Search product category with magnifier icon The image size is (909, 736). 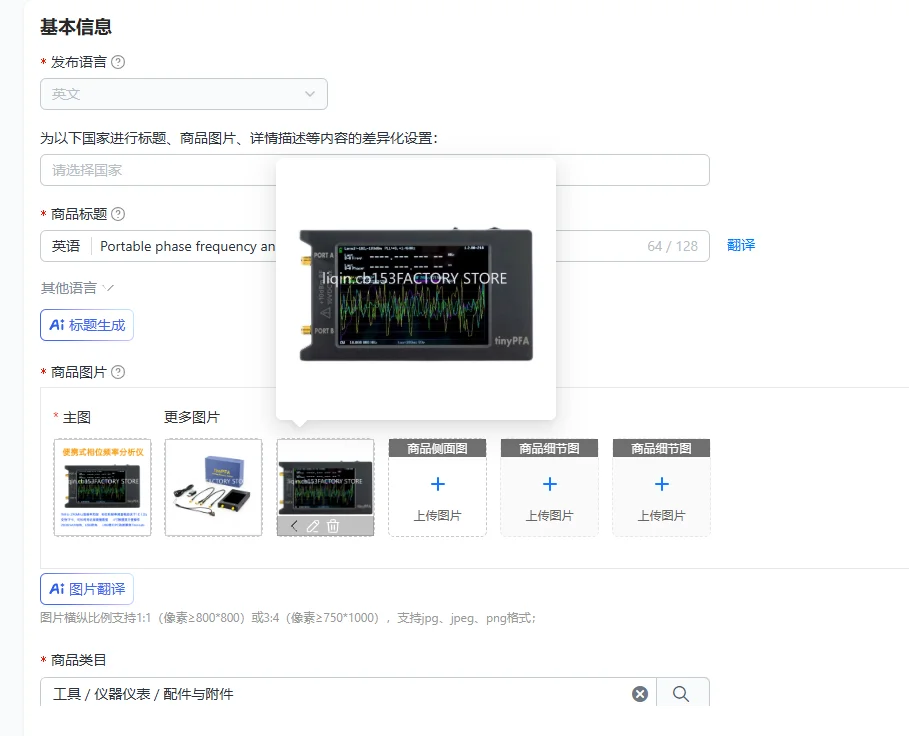click(681, 694)
